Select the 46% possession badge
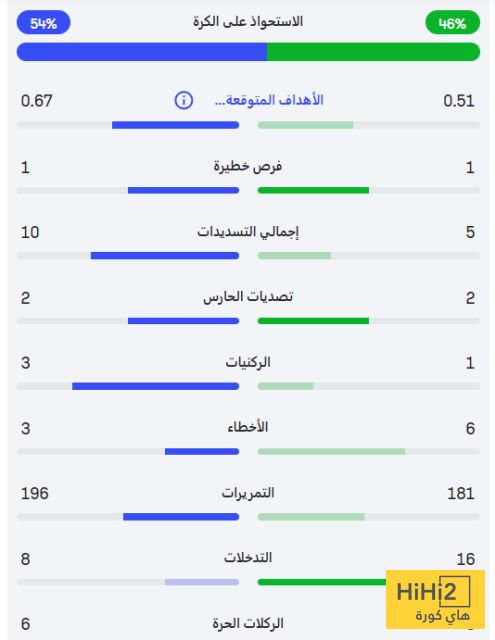This screenshot has width=495, height=640. (x=453, y=23)
